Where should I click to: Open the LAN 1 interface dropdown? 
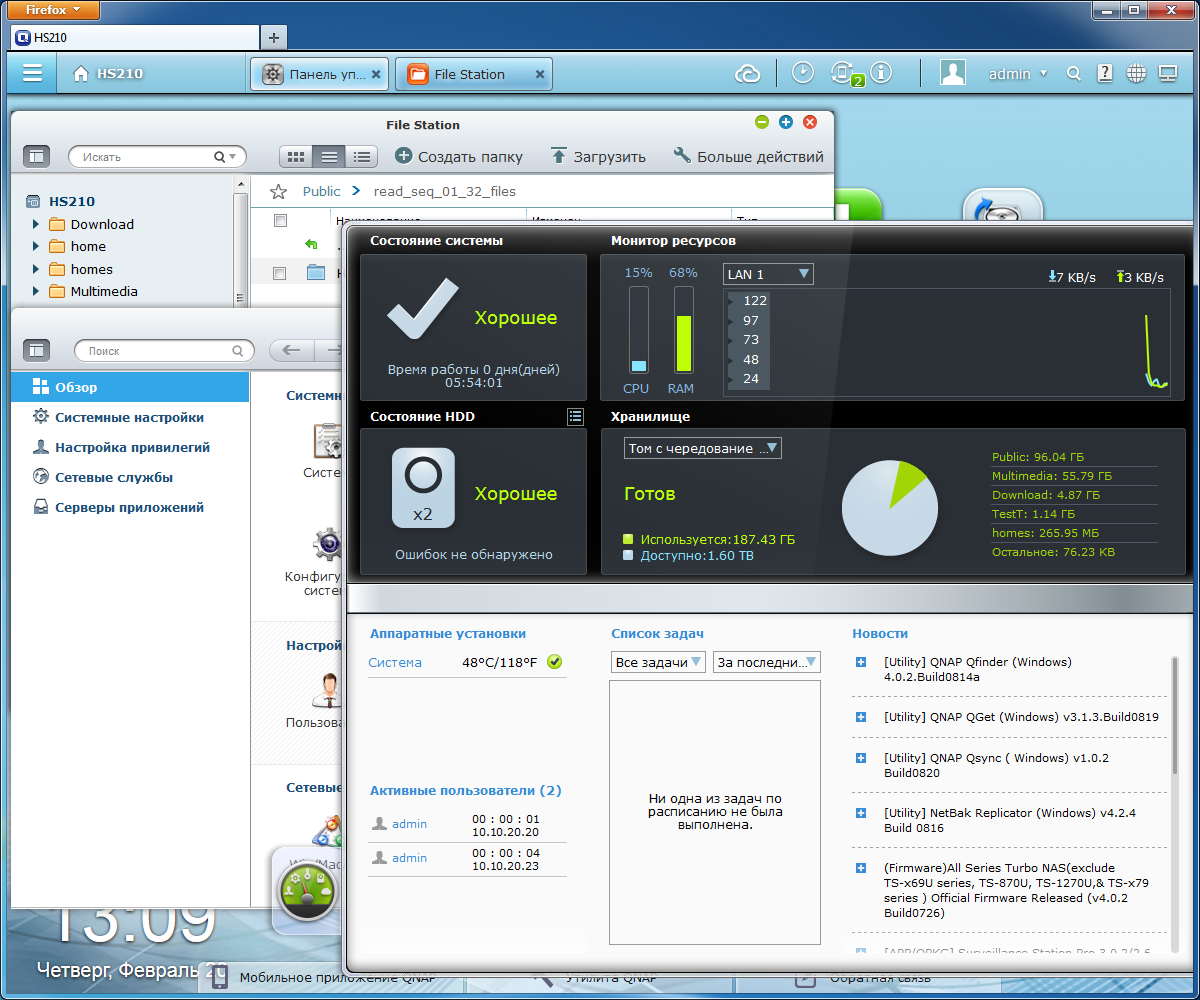pos(768,274)
